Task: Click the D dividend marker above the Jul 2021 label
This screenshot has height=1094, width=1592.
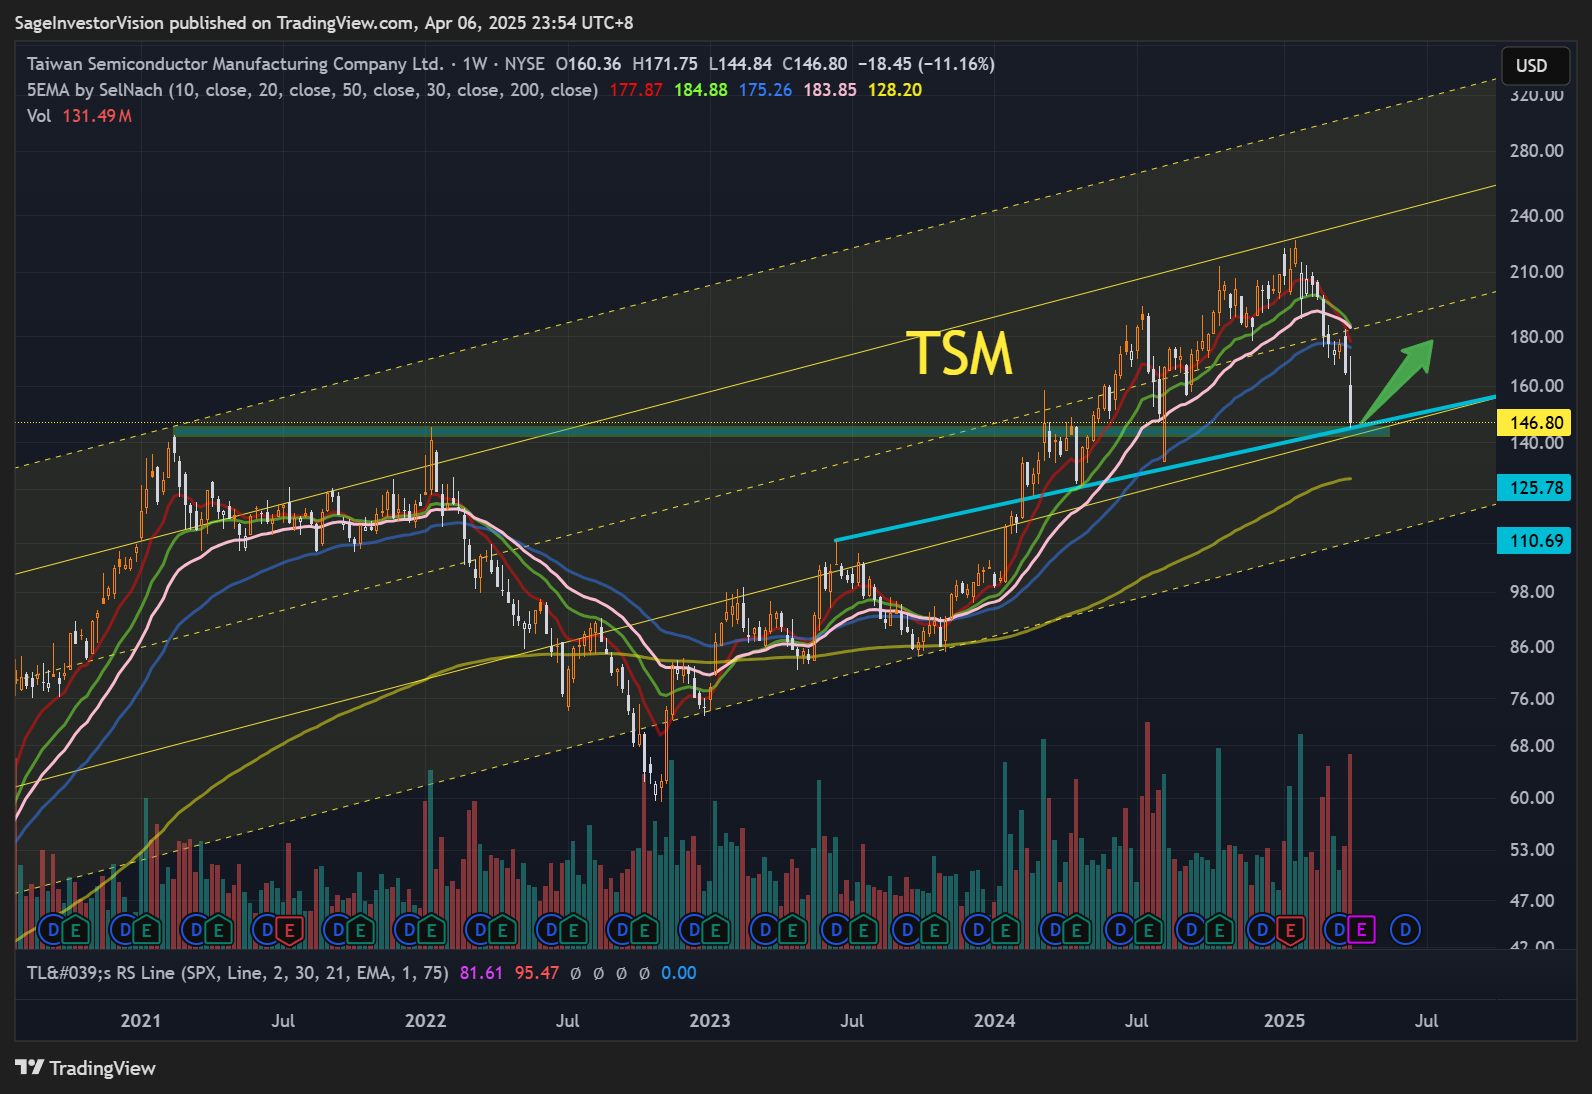Action: click(x=267, y=931)
